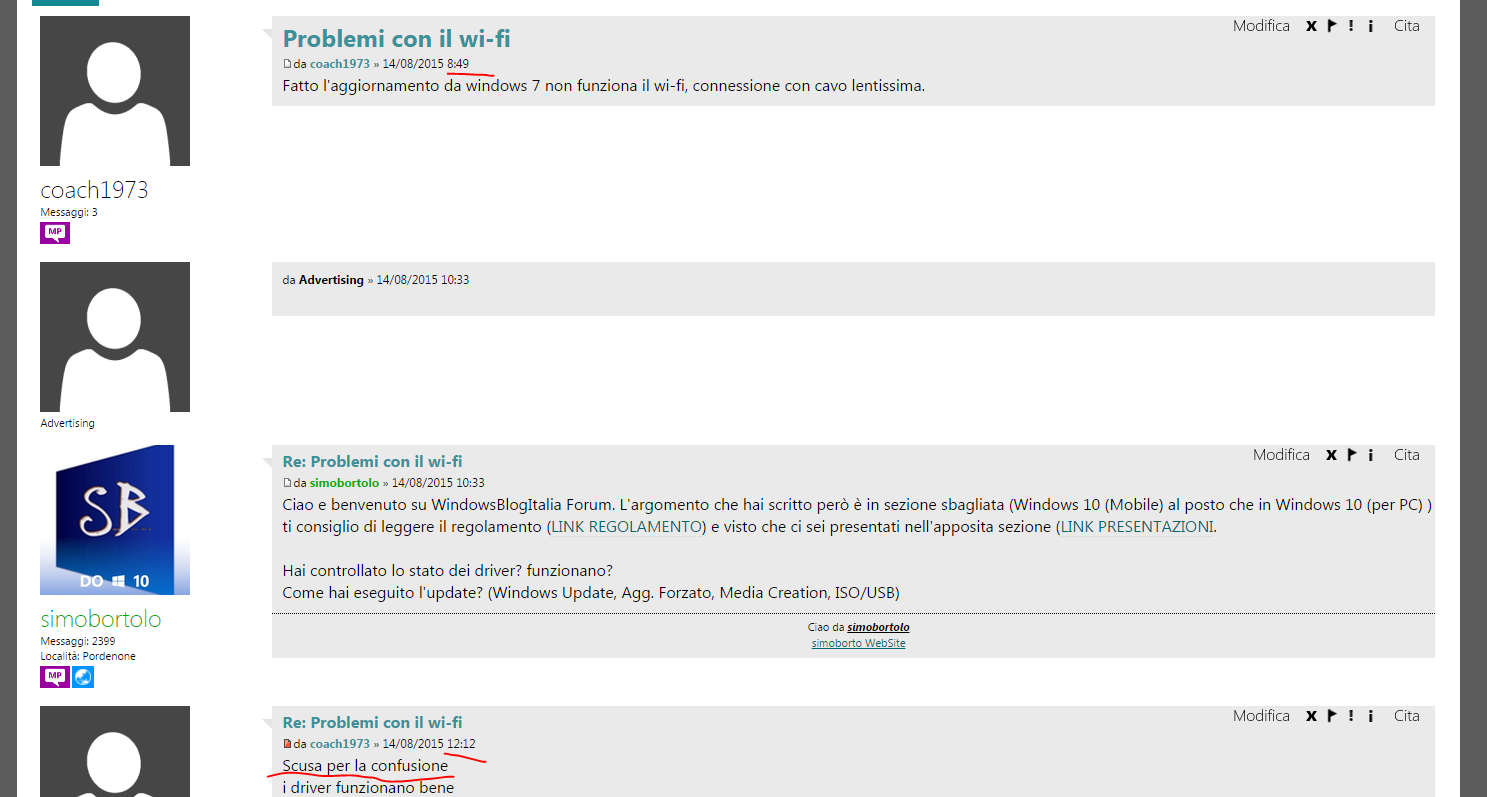The image size is (1487, 797).
Task: Click post icon beside 'da simobortolo' 10:33
Action: point(287,483)
